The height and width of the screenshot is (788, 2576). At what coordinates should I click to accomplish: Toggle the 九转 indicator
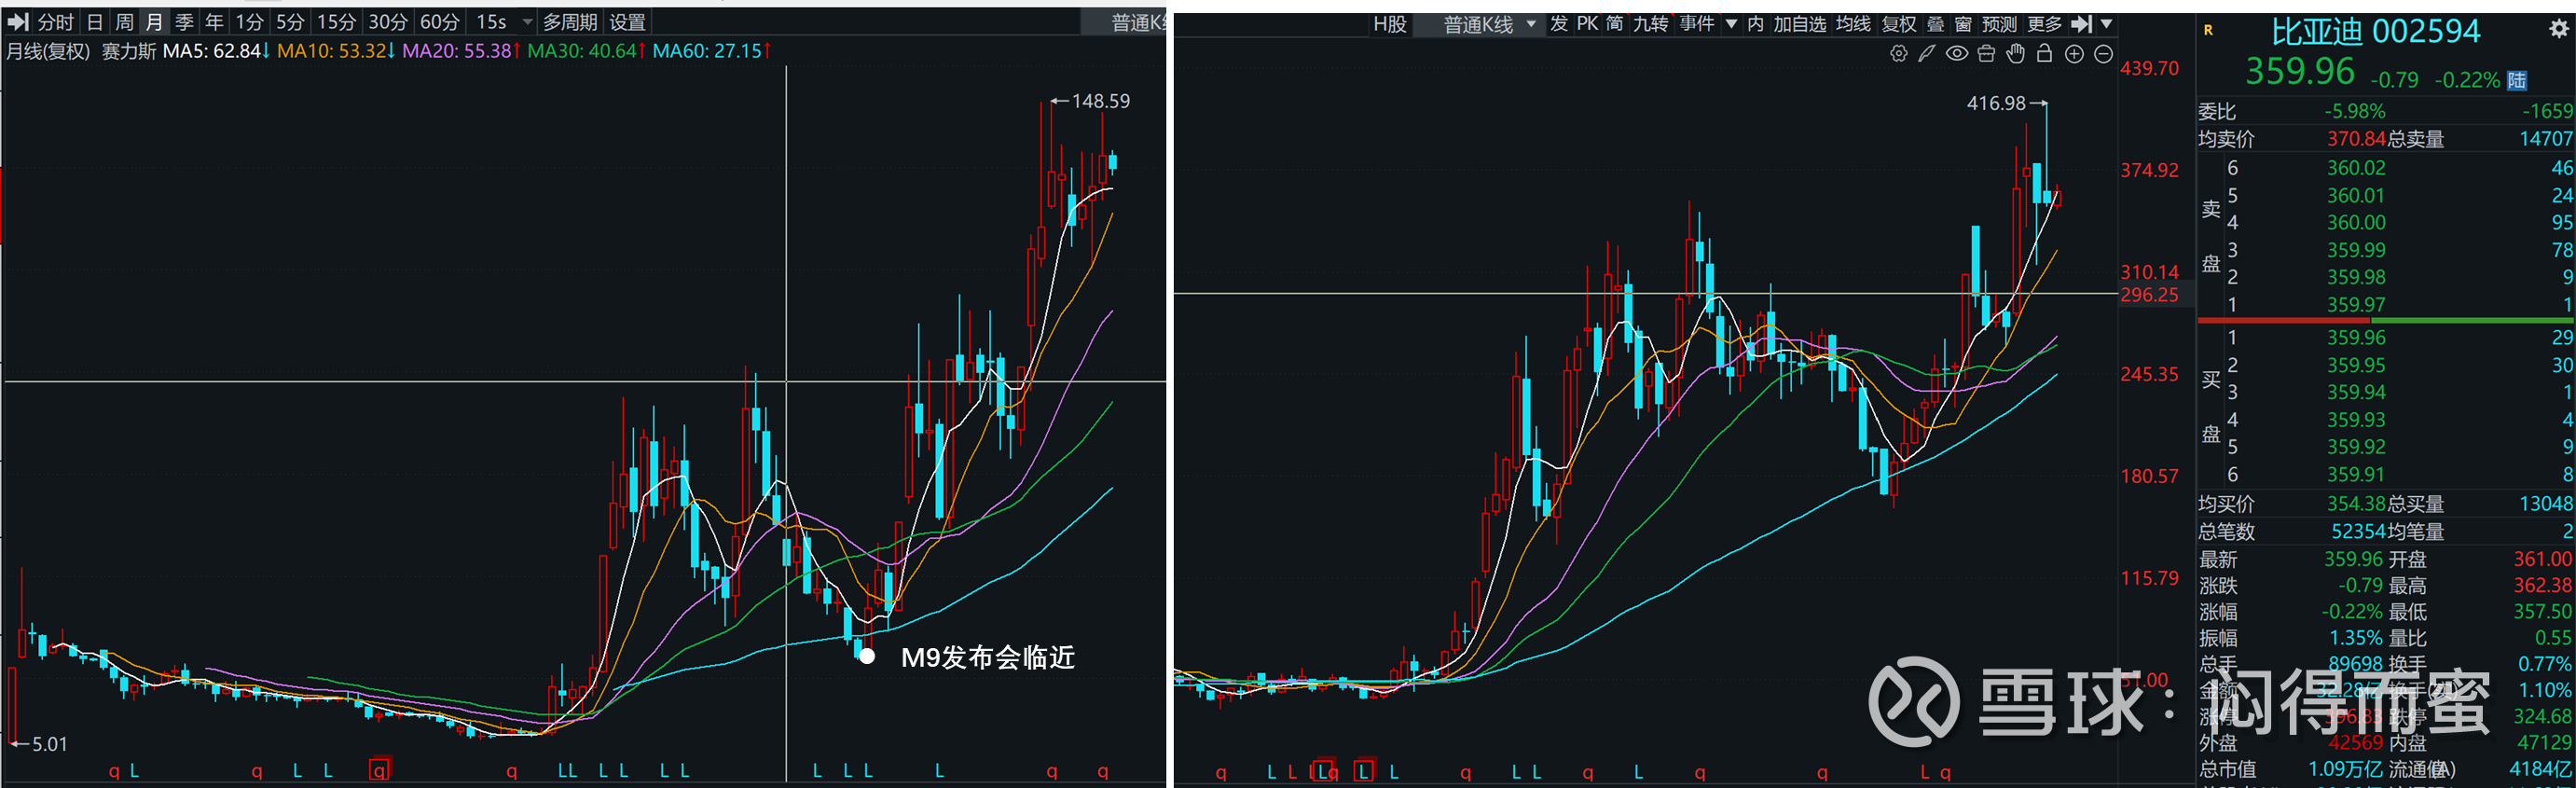1650,23
